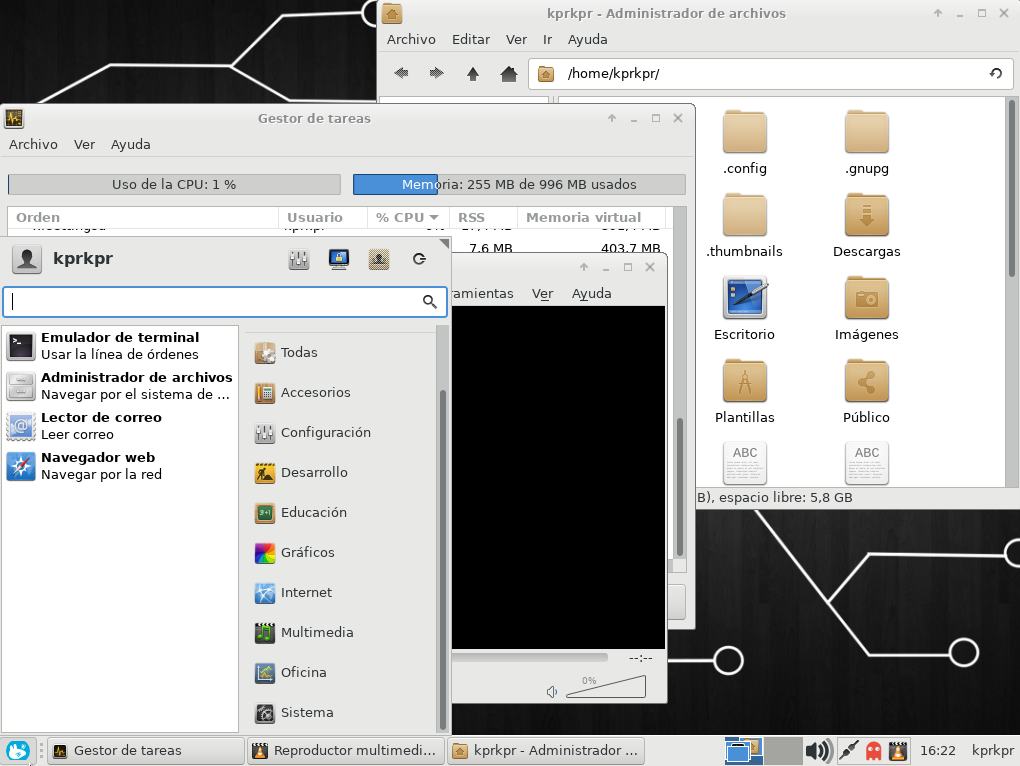This screenshot has width=1020, height=766.
Task: Open Archivo menu in Gestor de tareas
Action: [x=33, y=144]
